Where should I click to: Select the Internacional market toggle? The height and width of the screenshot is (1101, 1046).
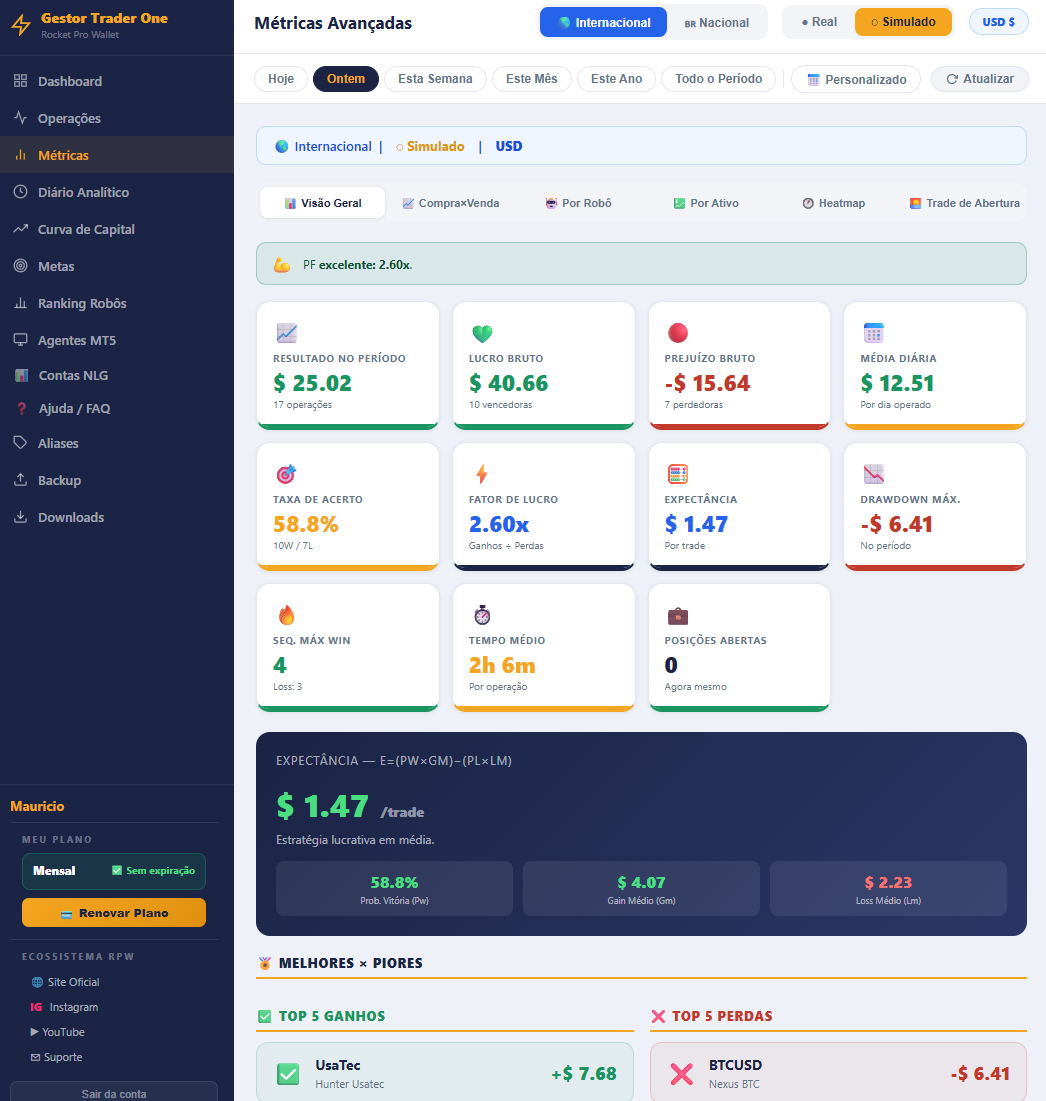604,22
